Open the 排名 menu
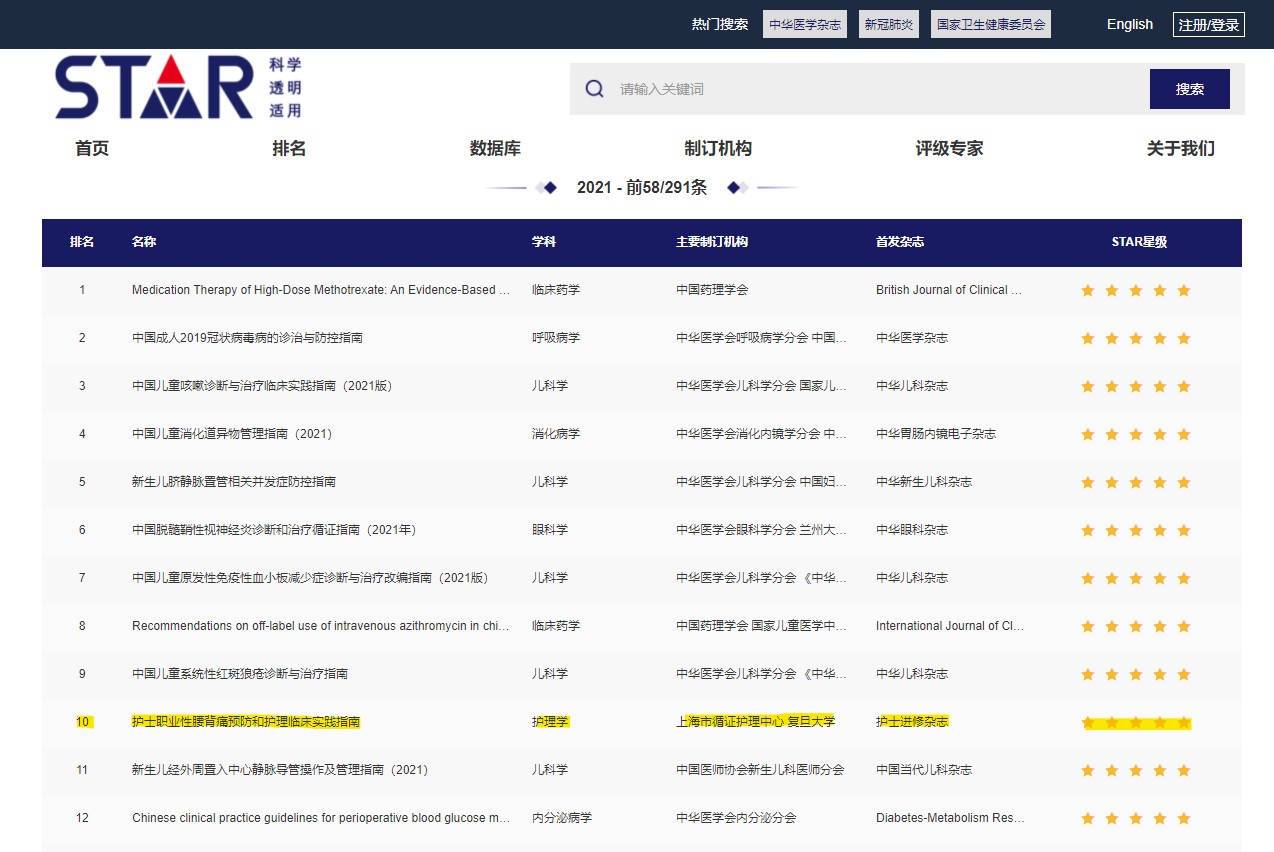Screen dimensions: 1274x852 [x=288, y=148]
